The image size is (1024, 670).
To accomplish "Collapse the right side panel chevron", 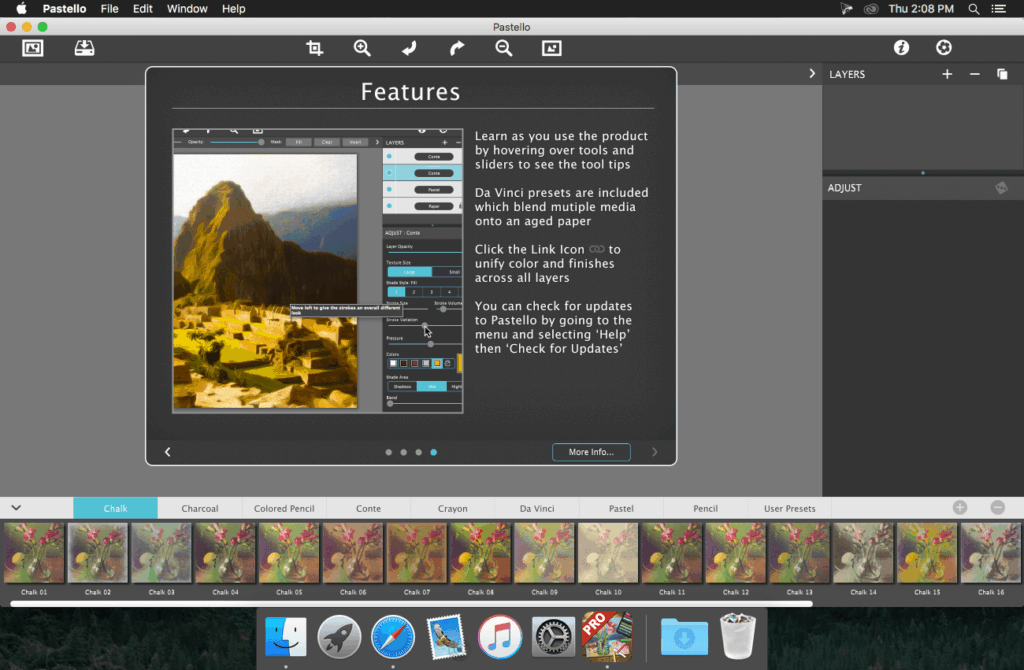I will [812, 74].
